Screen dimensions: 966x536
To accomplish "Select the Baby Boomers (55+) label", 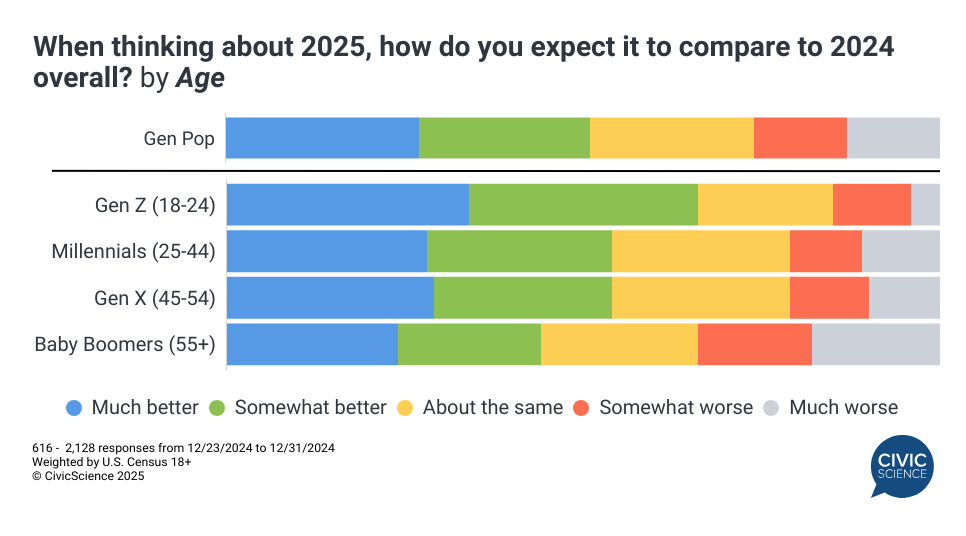I will [125, 345].
